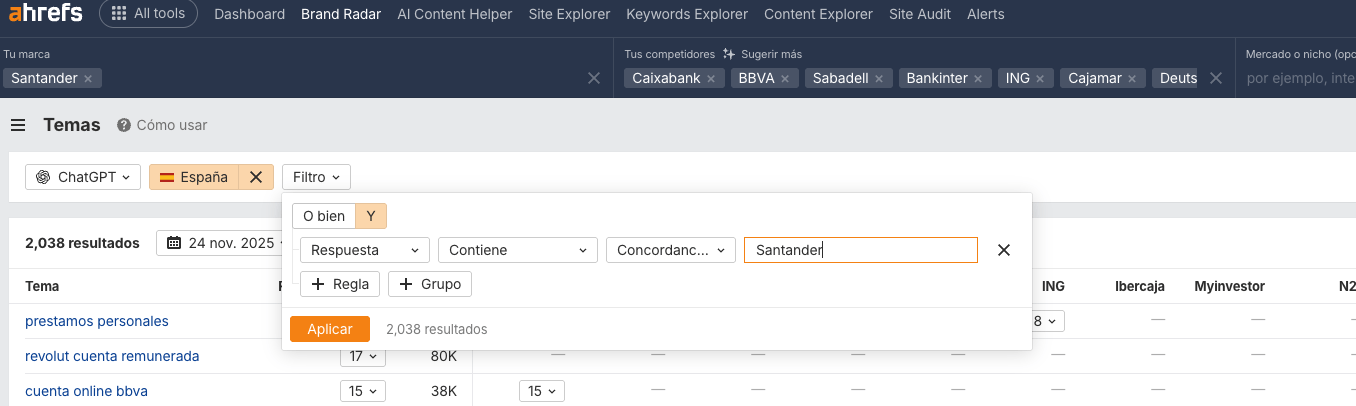
Task: Click the Cómo usar help icon
Action: tap(124, 125)
